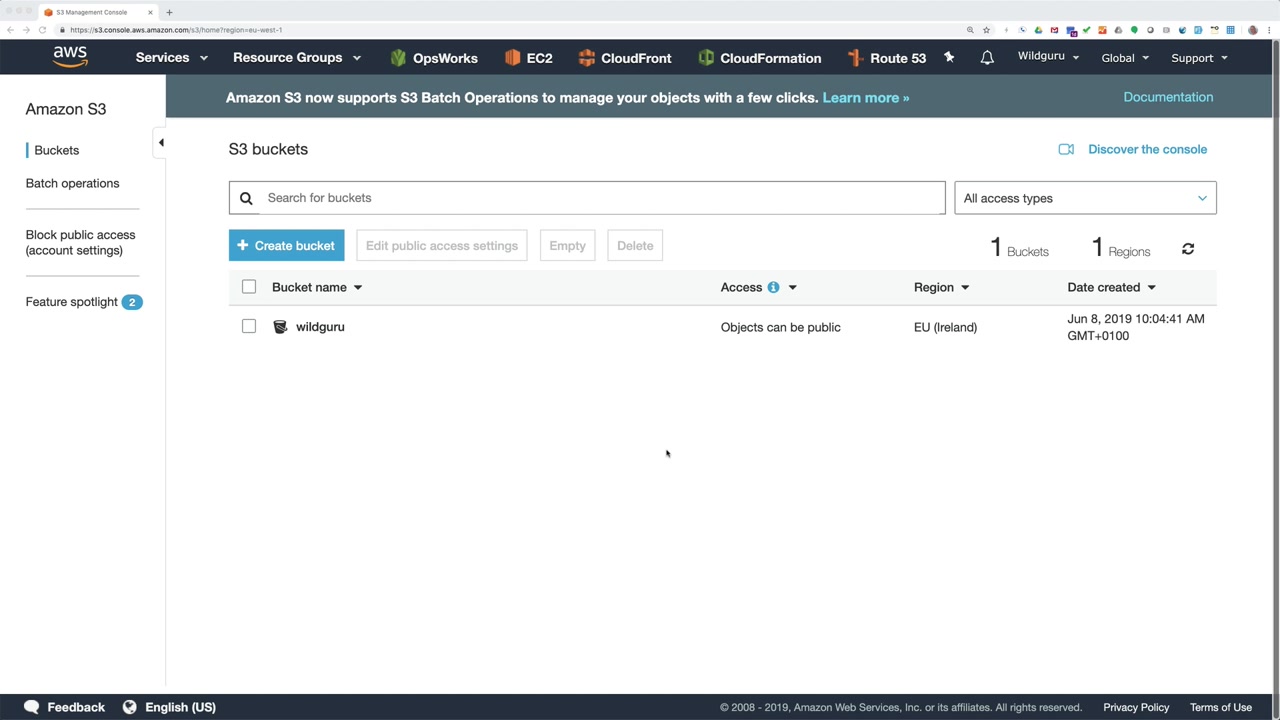Open the Route 53 shortcut in the navbar

(x=886, y=58)
